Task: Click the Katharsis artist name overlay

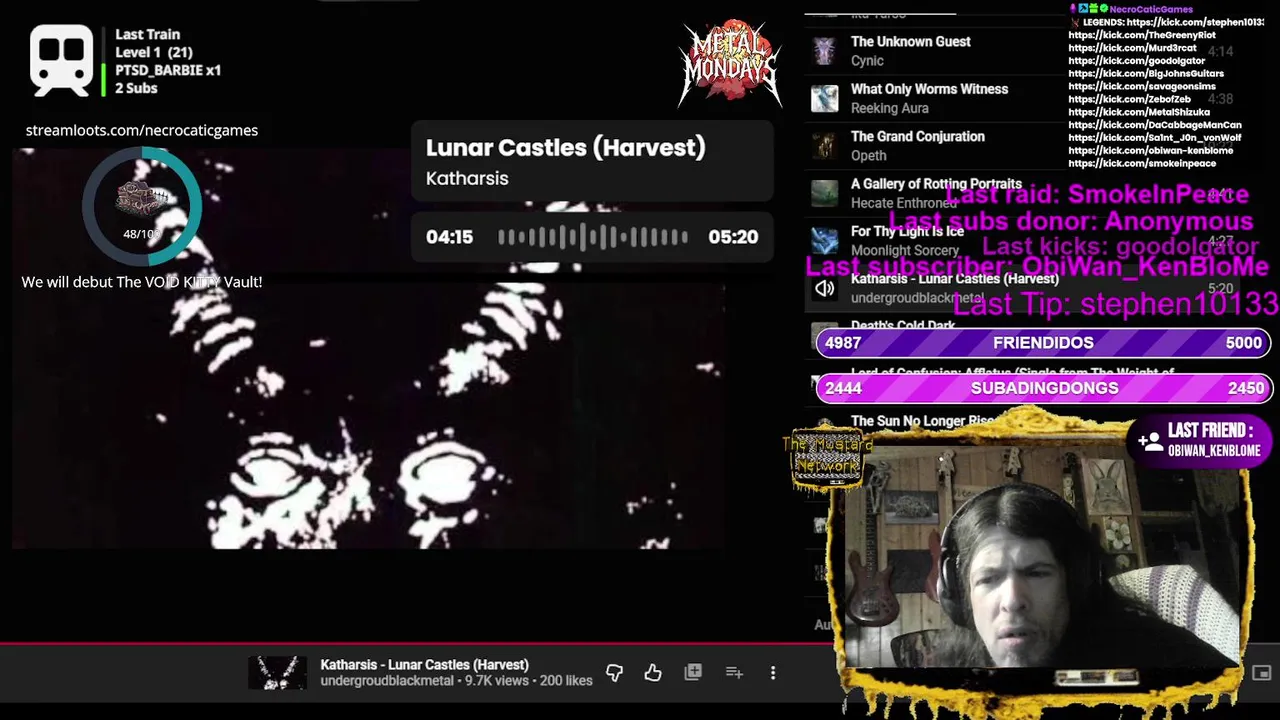Action: (467, 179)
